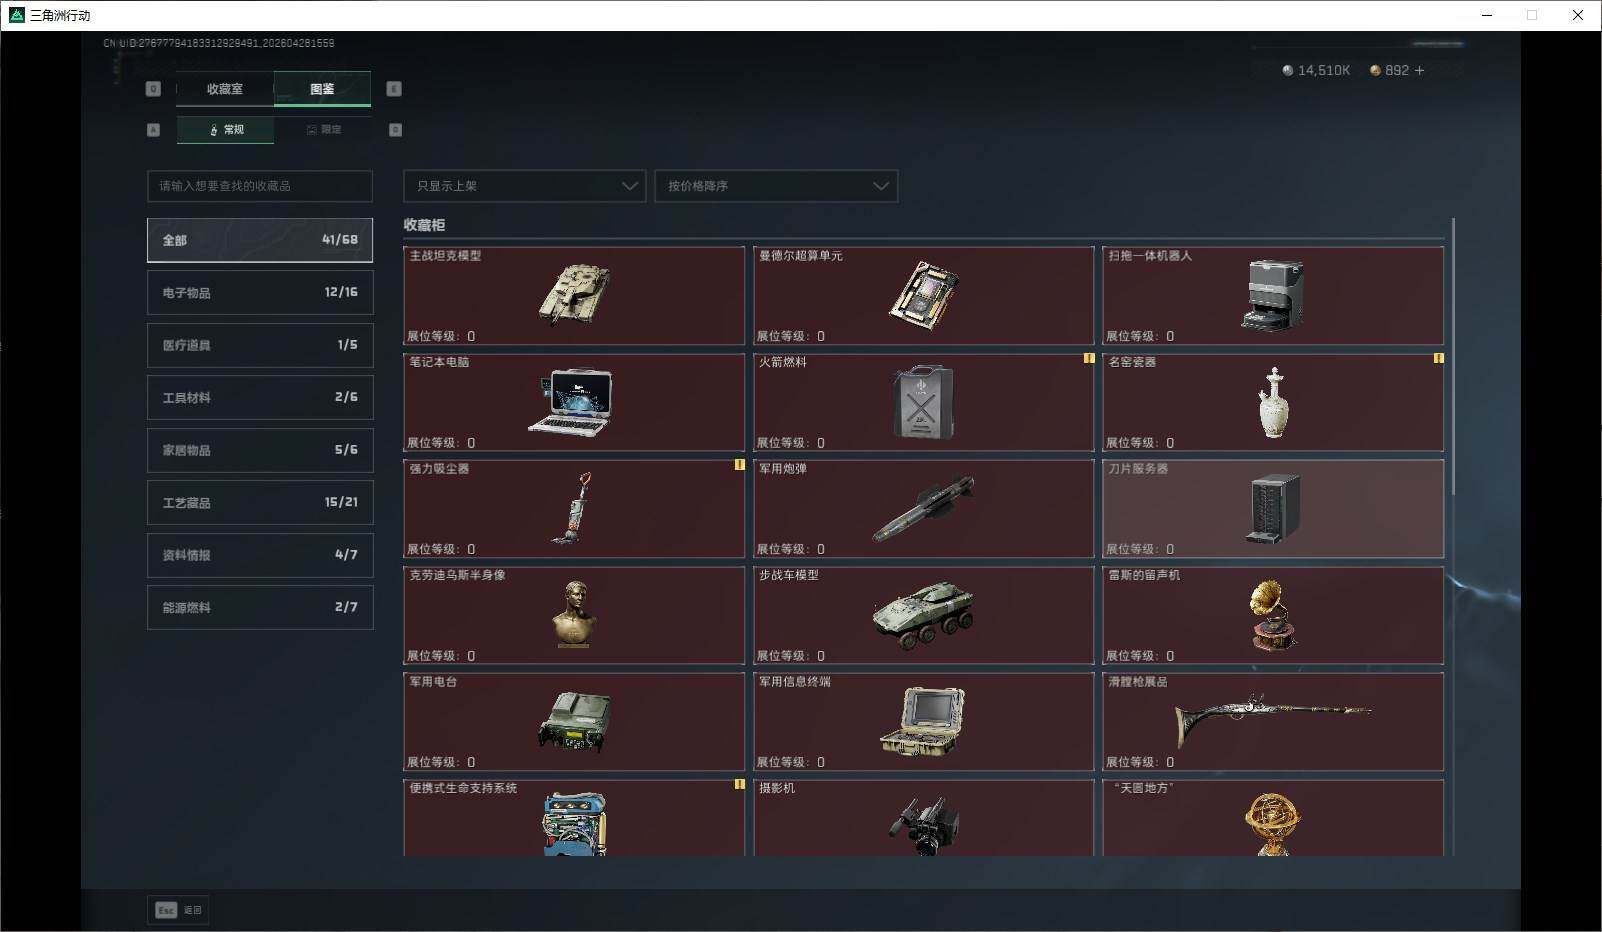Image resolution: width=1602 pixels, height=932 pixels.
Task: Switch to the 限定 mode toggle
Action: coord(323,130)
